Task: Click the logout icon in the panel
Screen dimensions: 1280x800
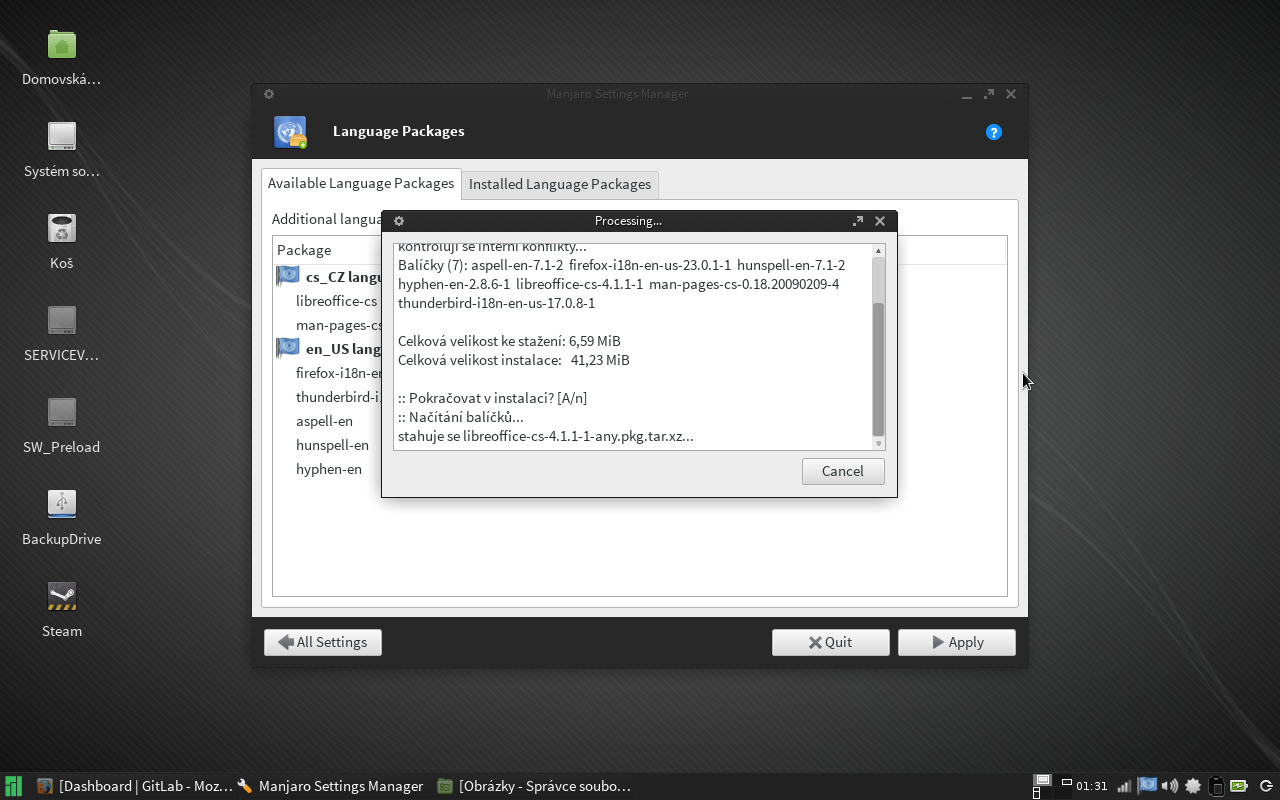Action: (x=1265, y=786)
